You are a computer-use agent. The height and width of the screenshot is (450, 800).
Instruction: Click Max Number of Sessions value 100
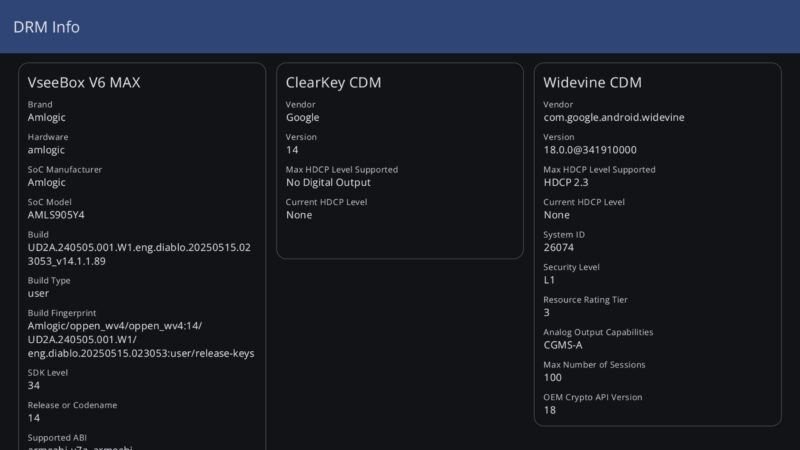553,378
